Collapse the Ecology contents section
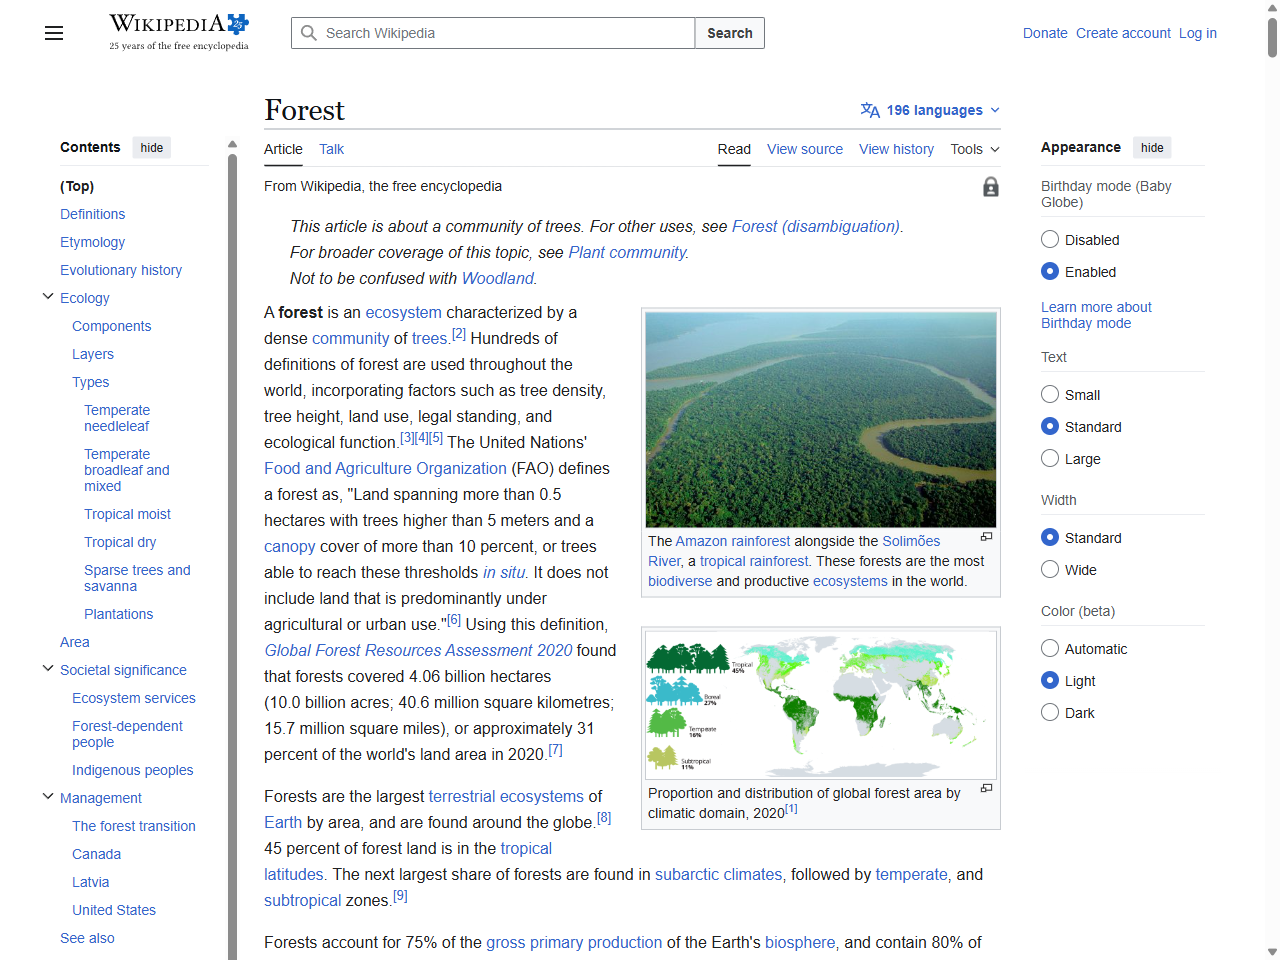 point(48,296)
